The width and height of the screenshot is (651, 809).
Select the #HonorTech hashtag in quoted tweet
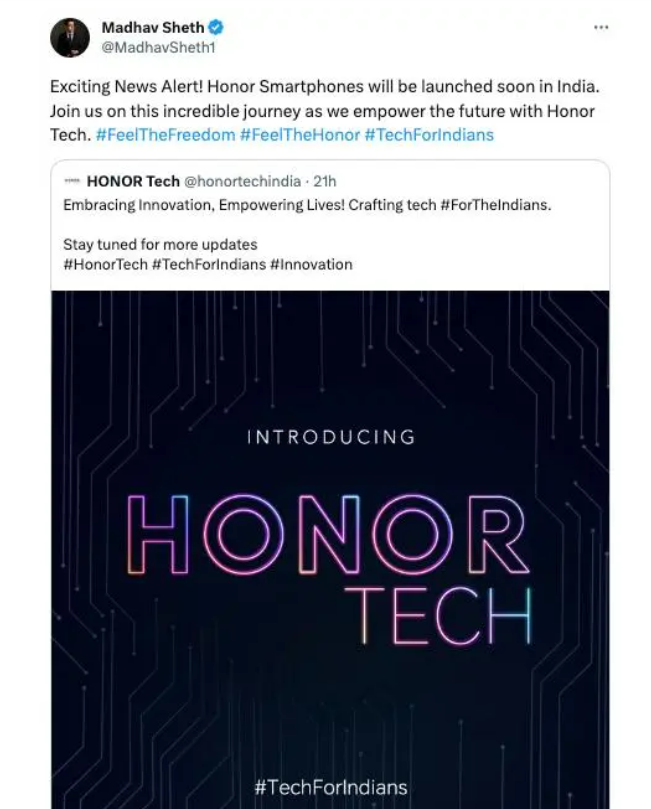coord(104,264)
